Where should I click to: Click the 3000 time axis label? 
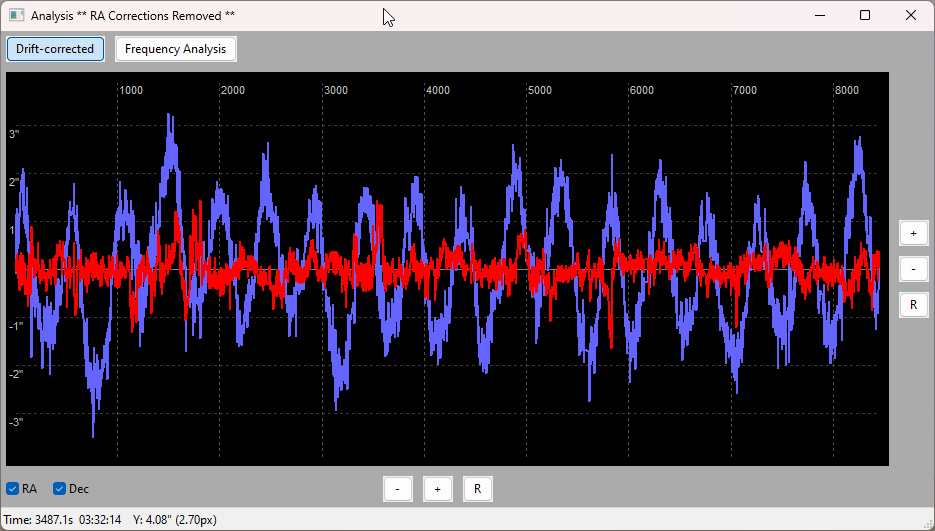pyautogui.click(x=336, y=90)
